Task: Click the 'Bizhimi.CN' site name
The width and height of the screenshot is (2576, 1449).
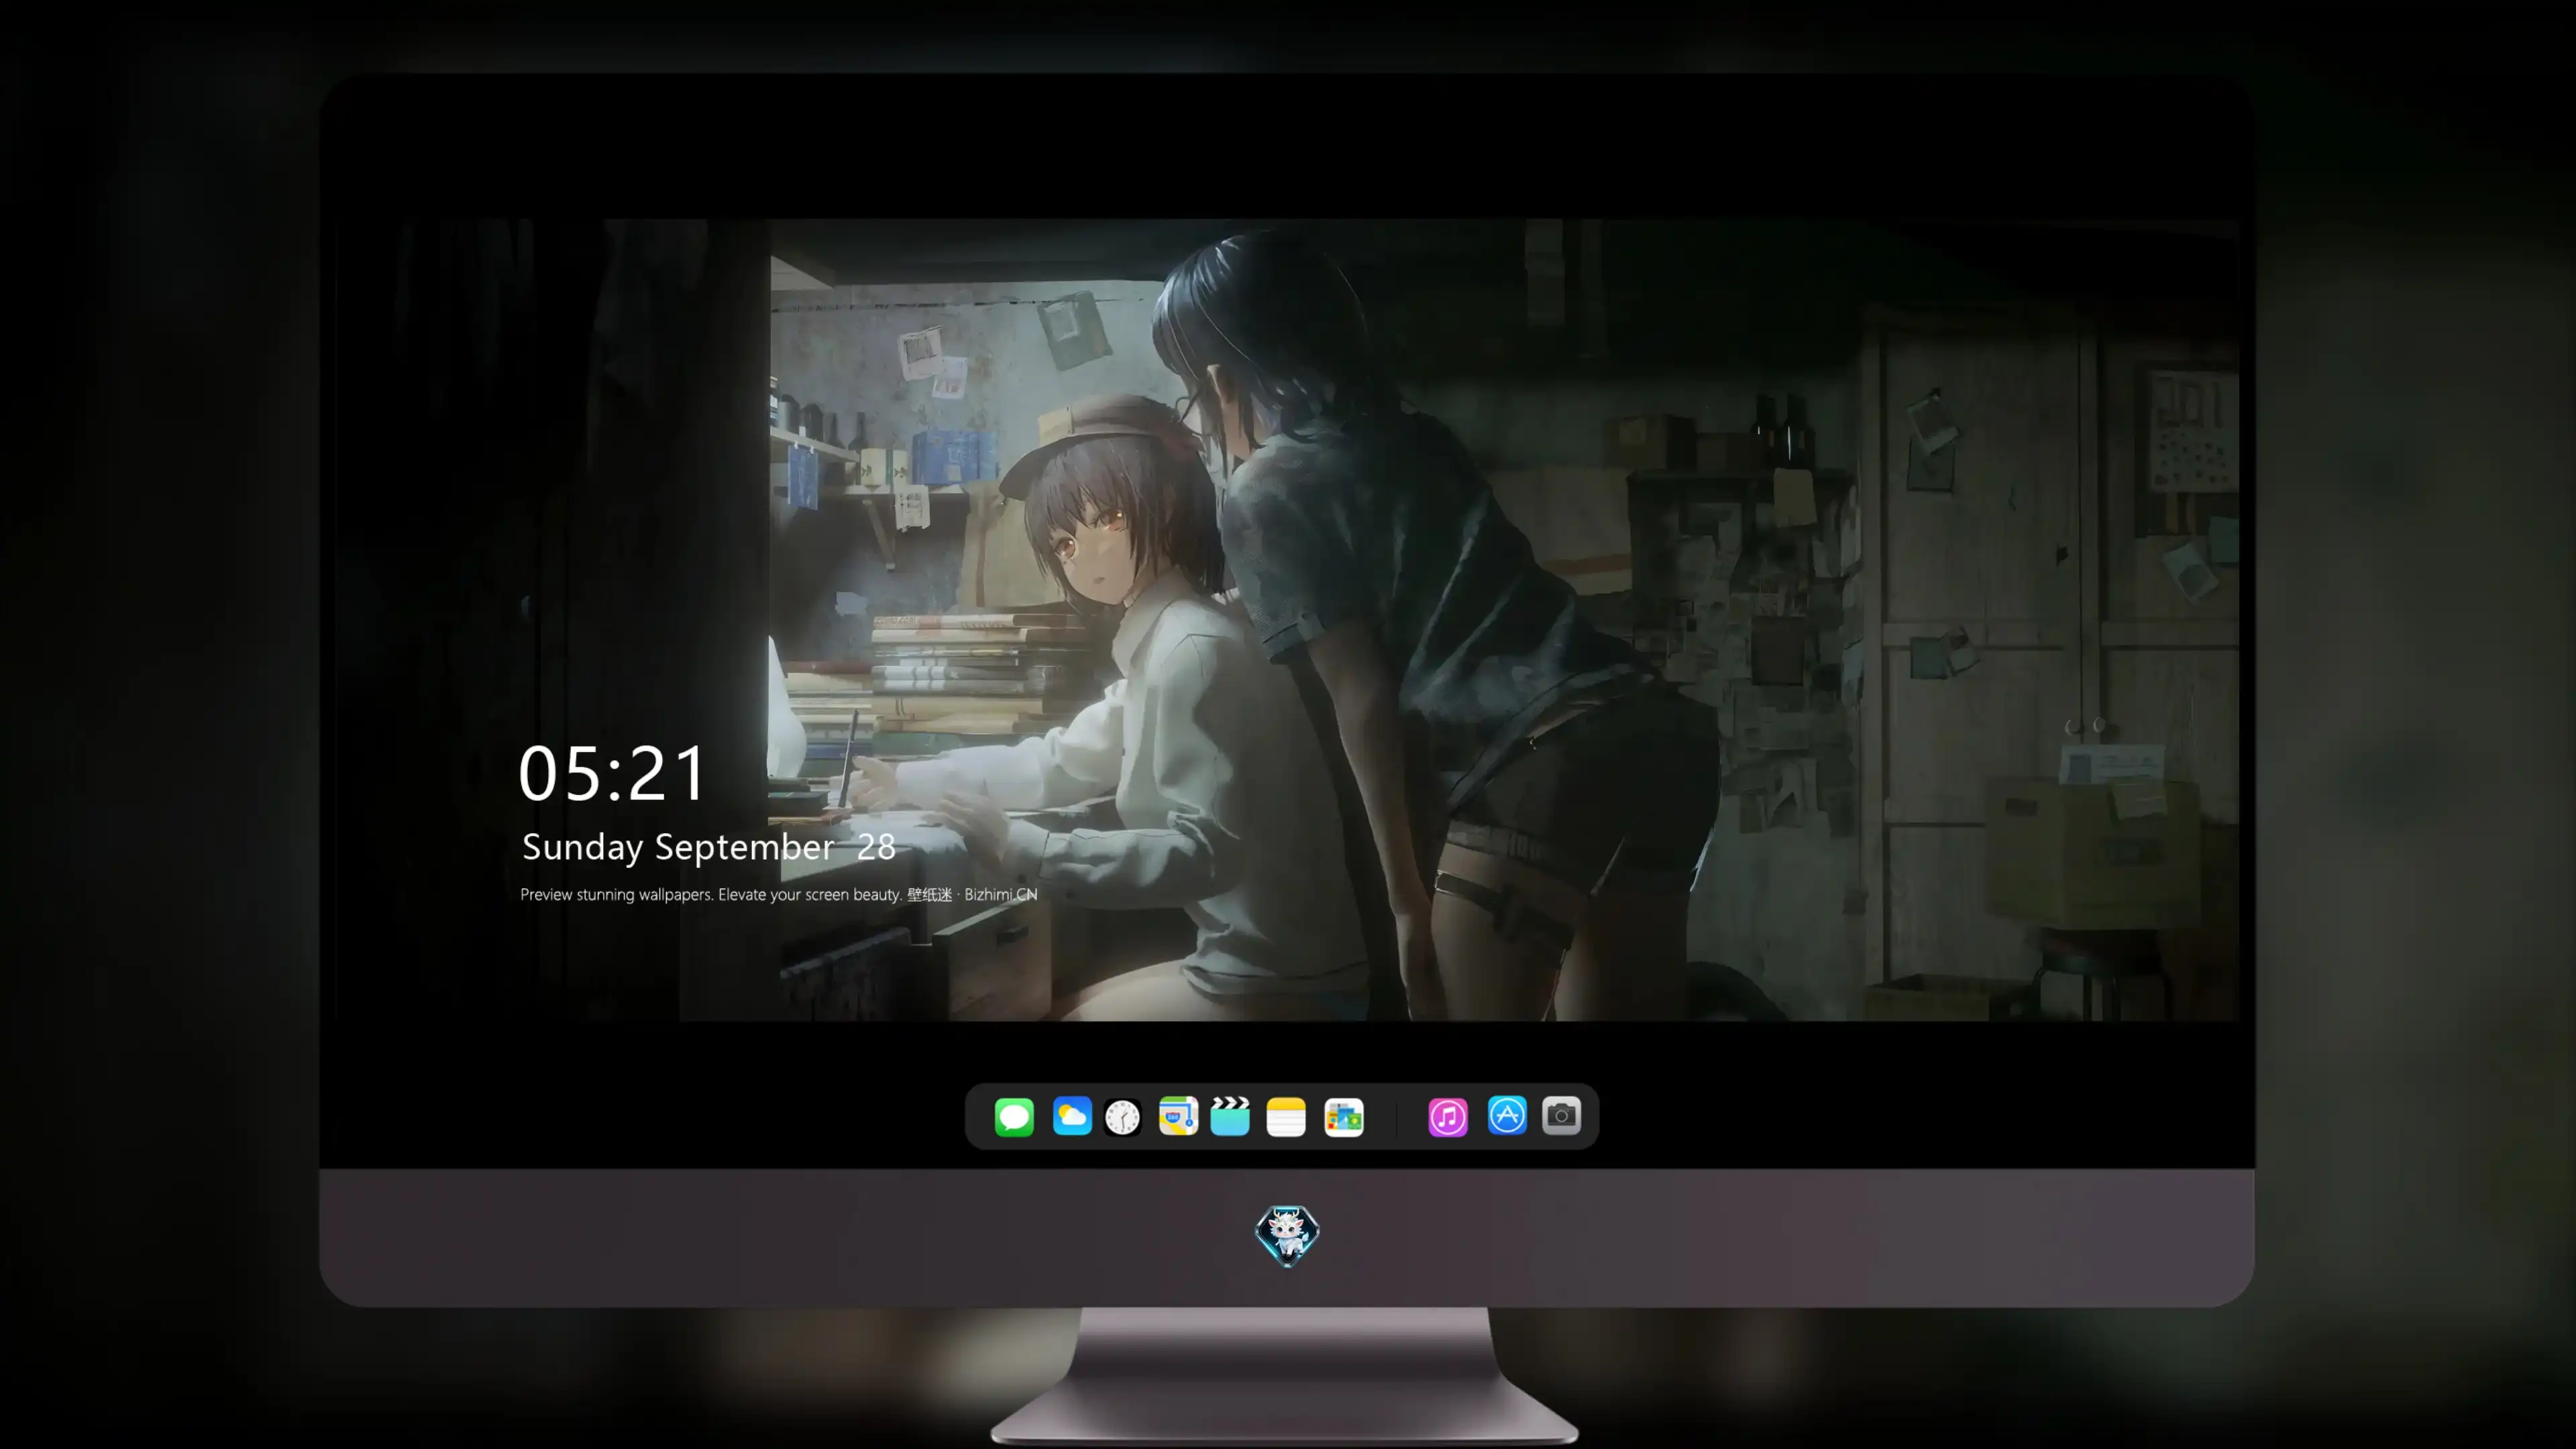Action: [1000, 894]
